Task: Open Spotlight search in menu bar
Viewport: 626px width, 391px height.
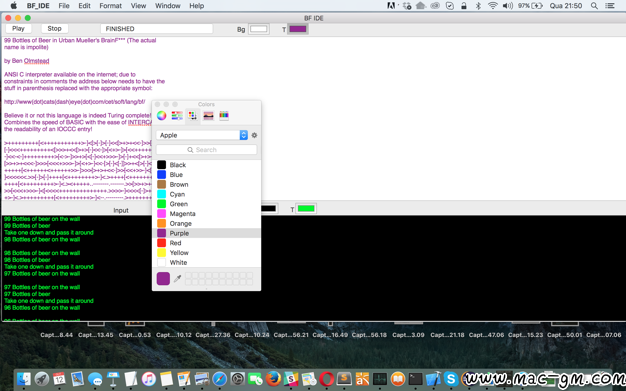Action: (594, 6)
